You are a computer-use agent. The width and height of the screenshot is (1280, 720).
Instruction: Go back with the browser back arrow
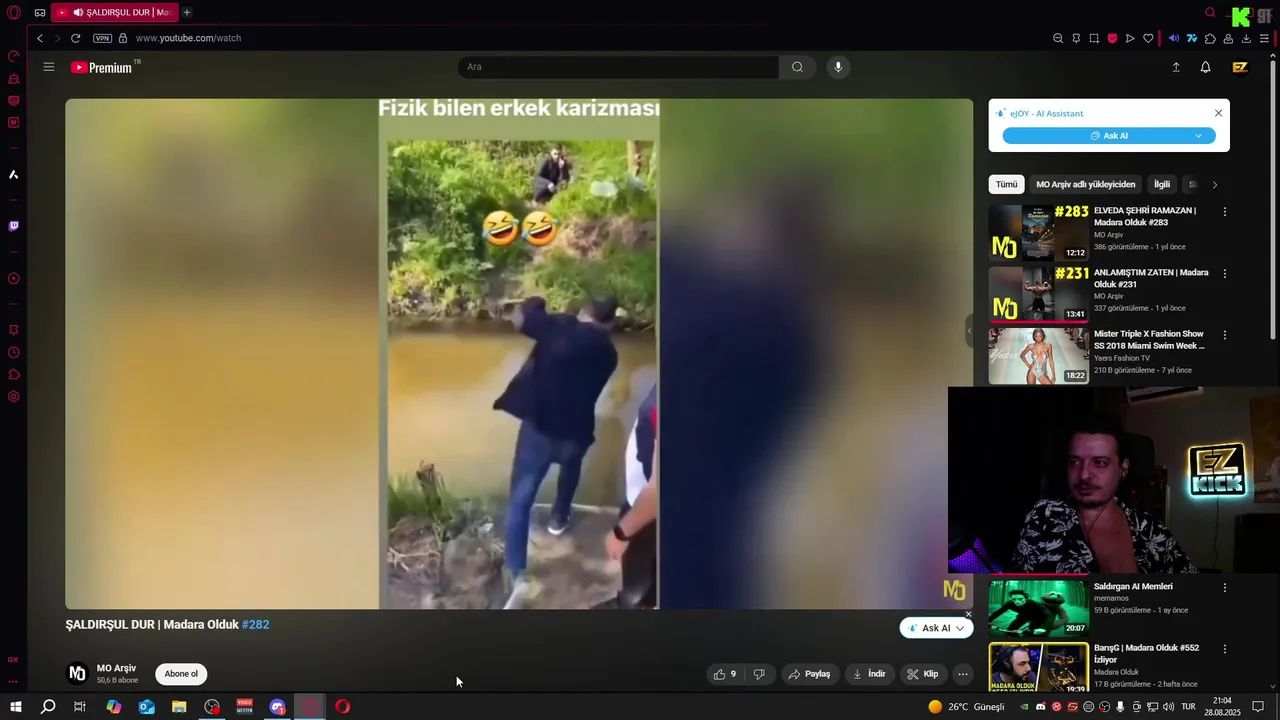[40, 38]
